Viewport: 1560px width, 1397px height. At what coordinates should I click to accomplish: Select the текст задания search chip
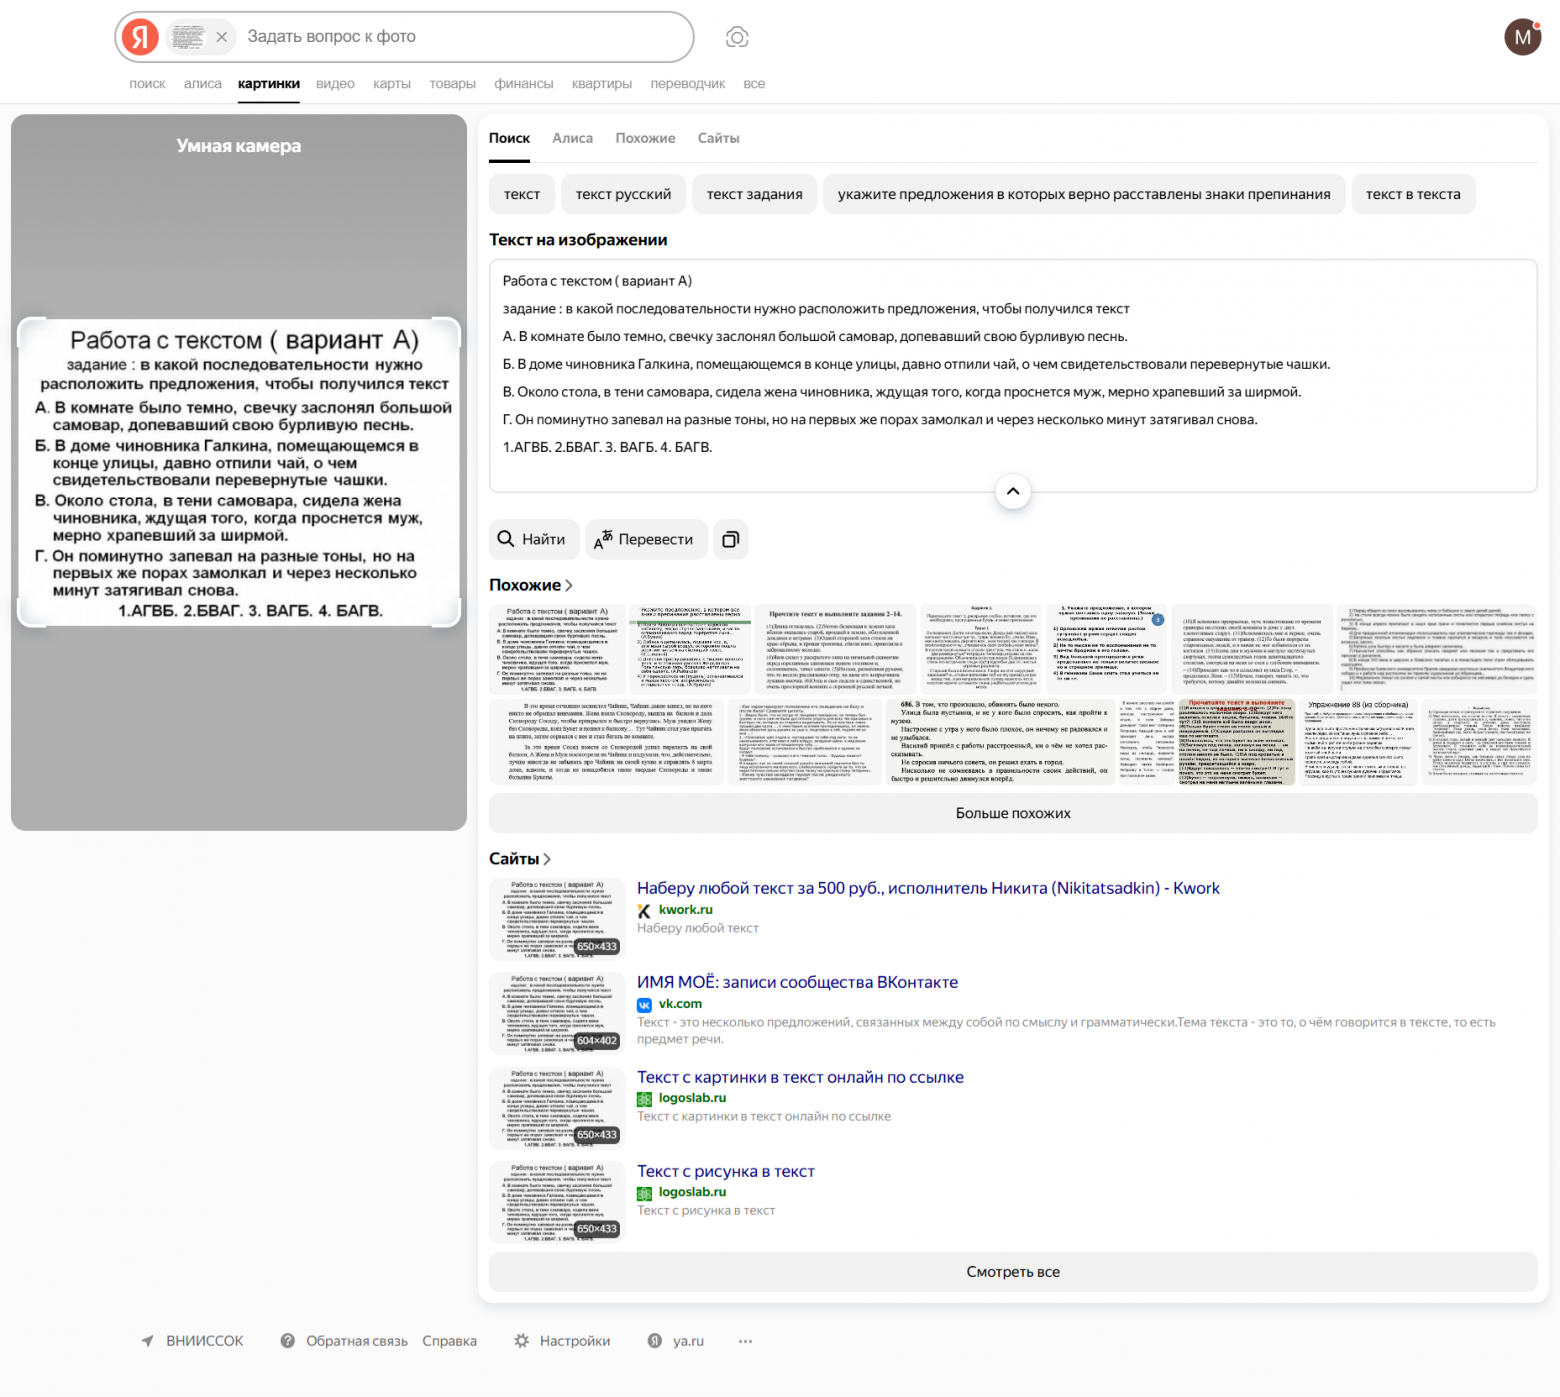pos(754,193)
